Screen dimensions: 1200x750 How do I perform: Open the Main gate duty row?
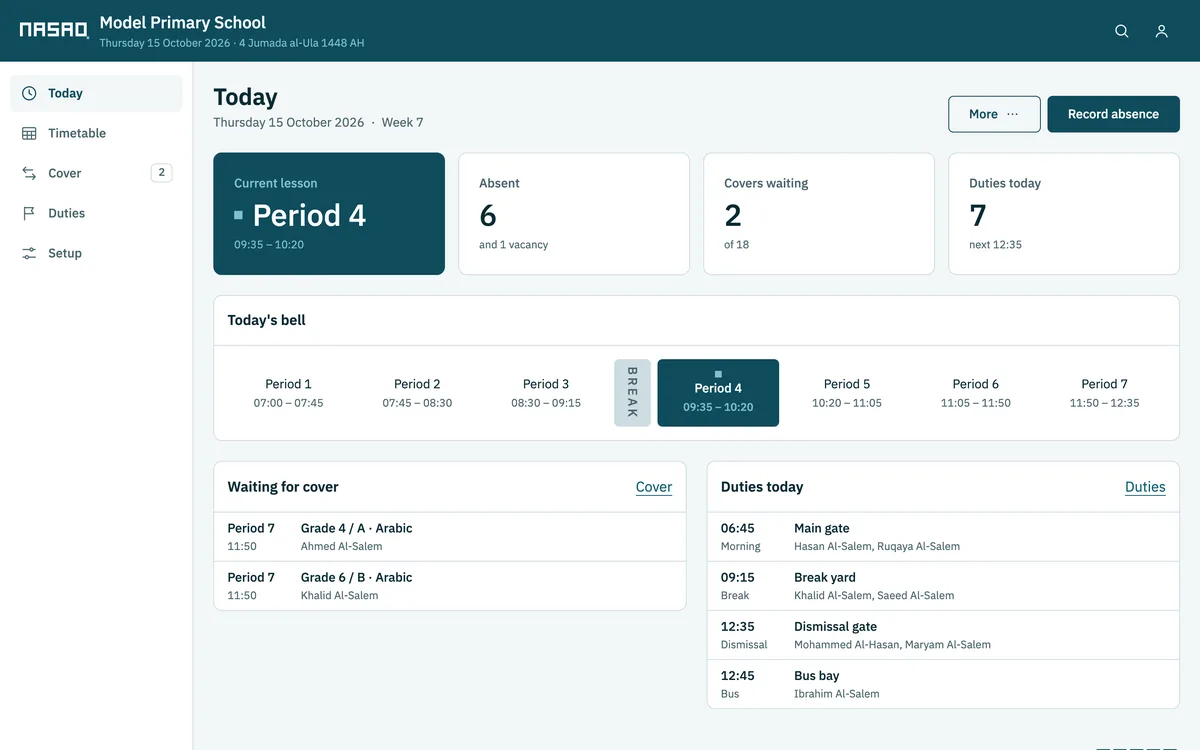943,537
